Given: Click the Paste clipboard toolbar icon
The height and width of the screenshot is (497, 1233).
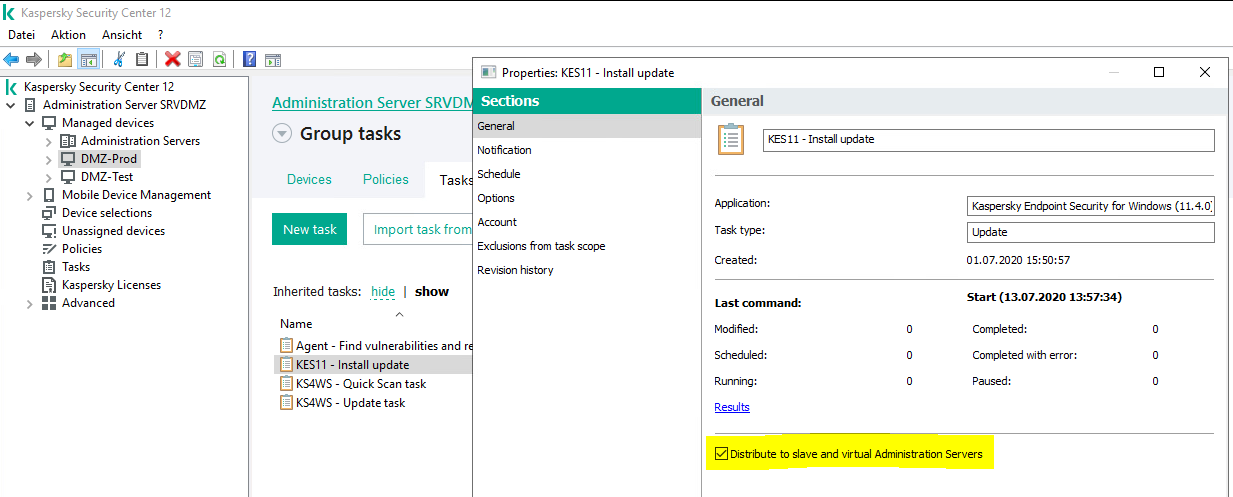Looking at the screenshot, I should [x=142, y=60].
